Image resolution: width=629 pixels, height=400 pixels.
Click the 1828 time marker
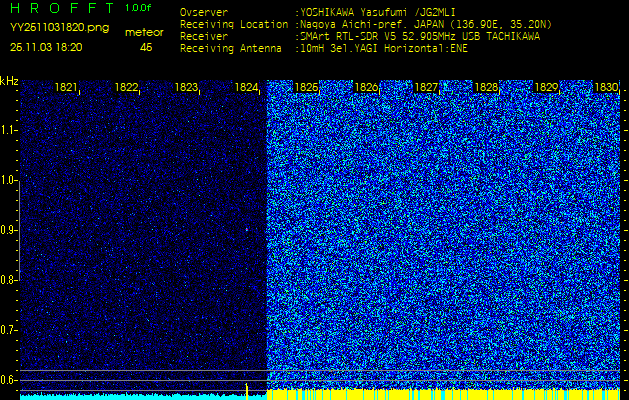tap(486, 87)
